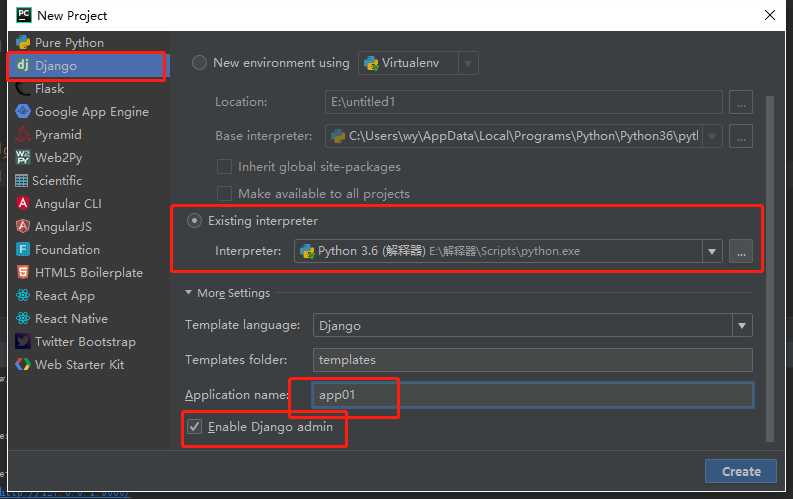This screenshot has width=793, height=499.
Task: Click the Templates folder field
Action: (x=533, y=360)
